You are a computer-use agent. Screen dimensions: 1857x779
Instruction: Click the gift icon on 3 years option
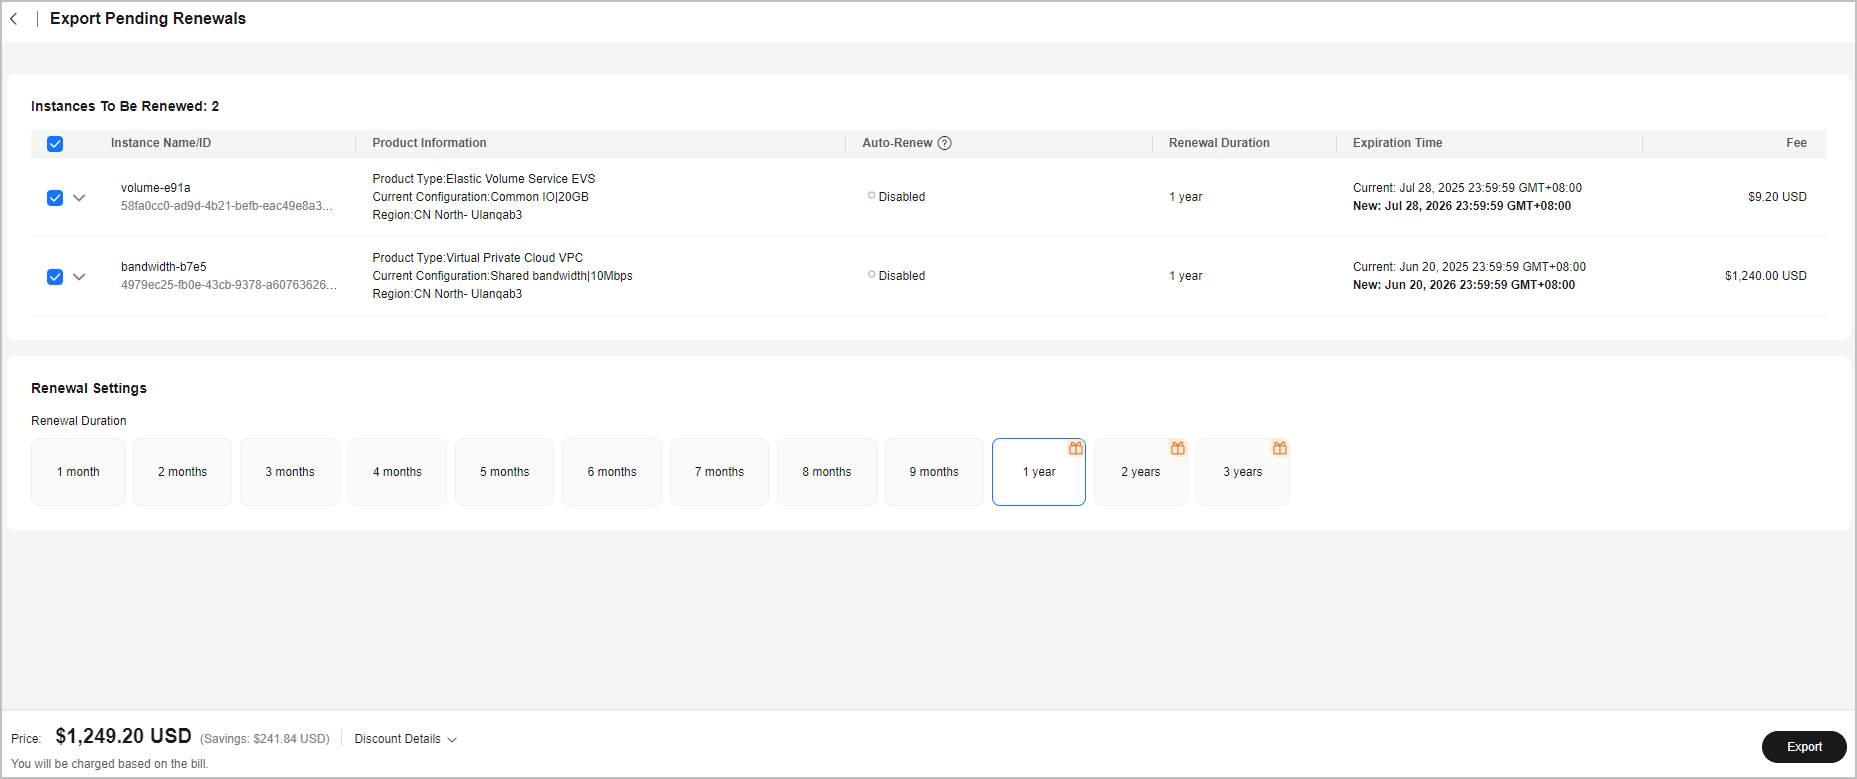point(1280,448)
